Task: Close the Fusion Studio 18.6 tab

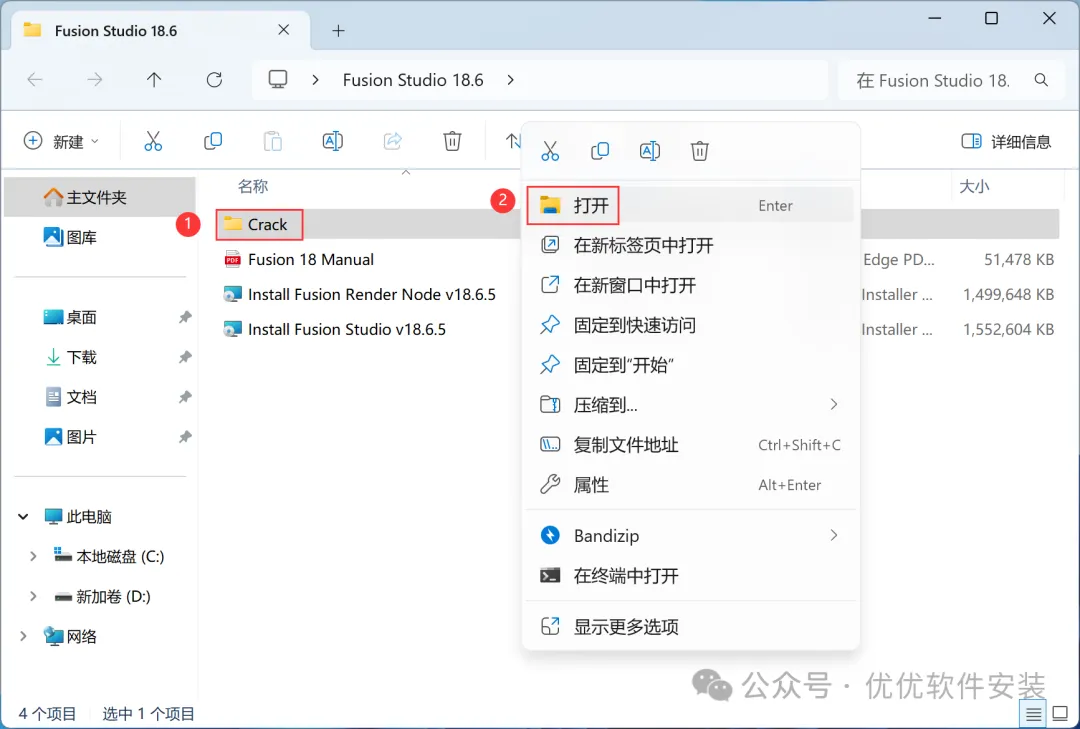Action: pos(283,30)
